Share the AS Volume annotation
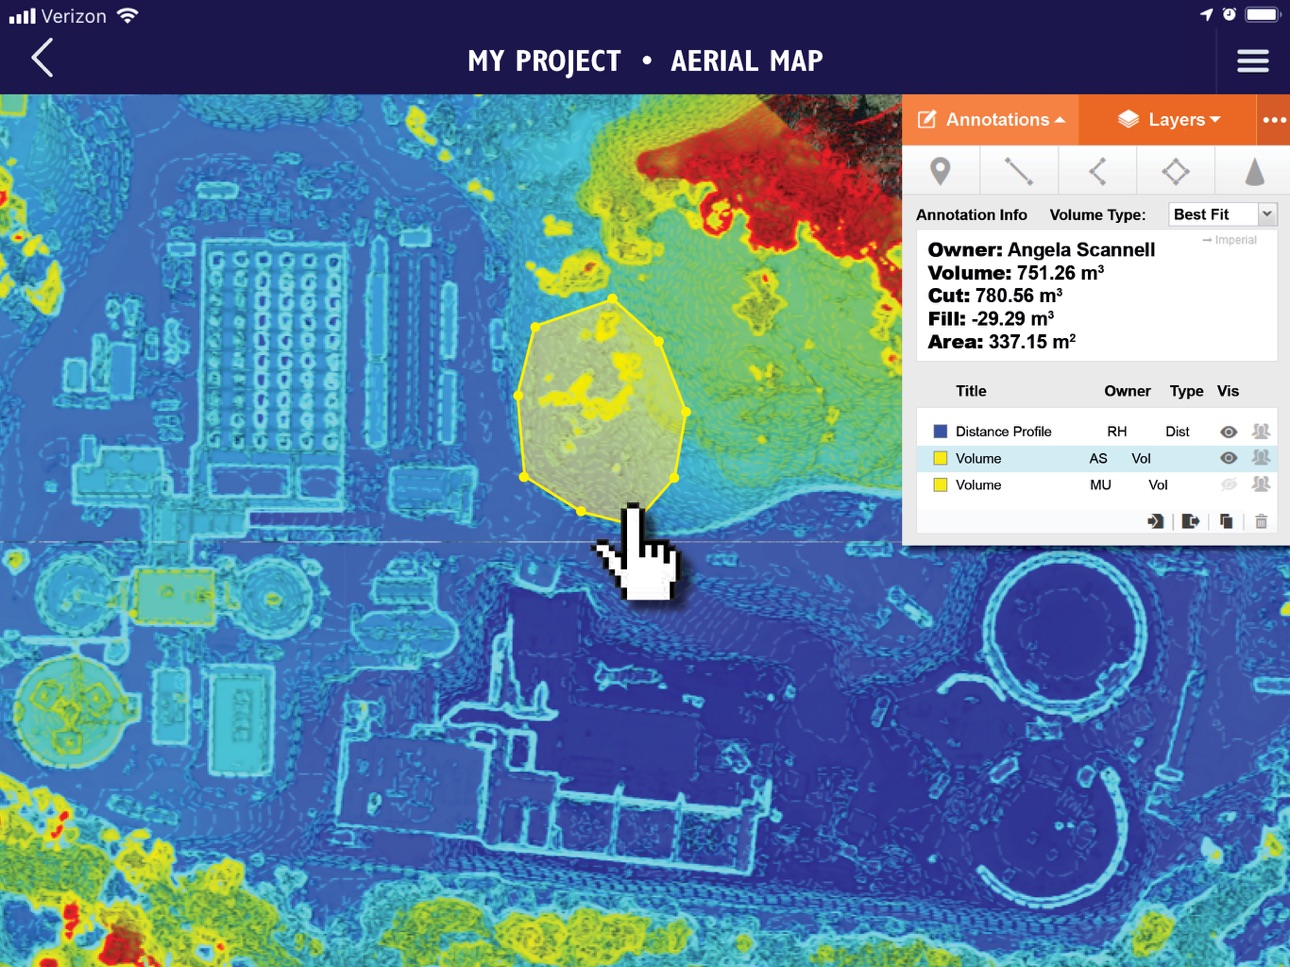This screenshot has height=967, width=1290. click(1261, 458)
